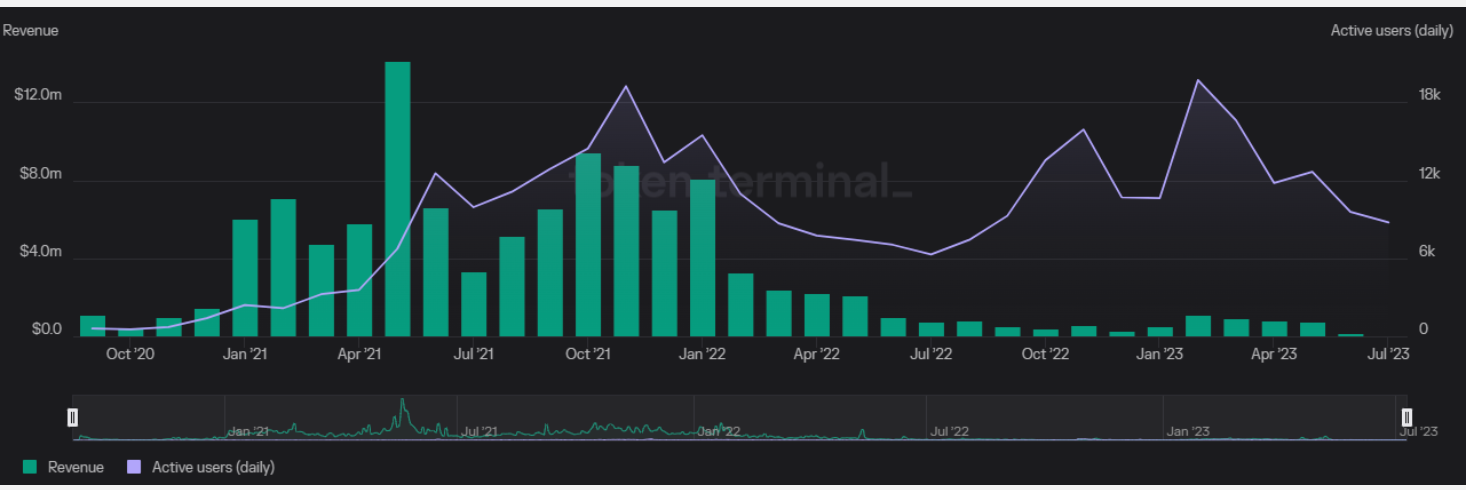Screen dimensions: 1466x490
Task: Toggle the Active users (daily) legend entry
Action: click(202, 467)
